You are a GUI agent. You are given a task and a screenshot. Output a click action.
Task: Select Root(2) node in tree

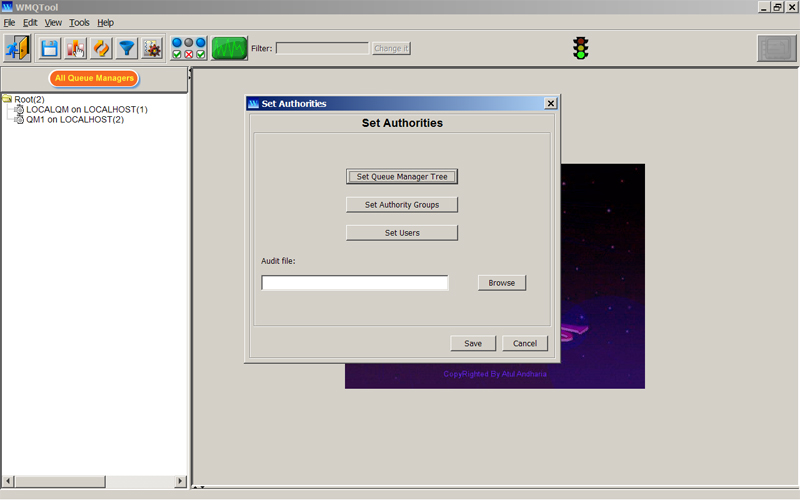point(29,99)
